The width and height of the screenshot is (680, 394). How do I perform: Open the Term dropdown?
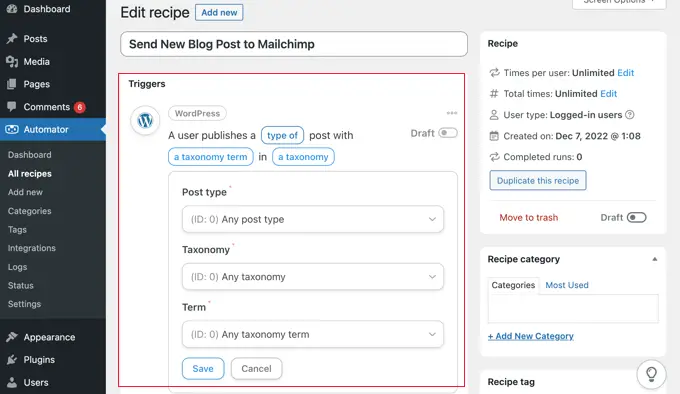[x=313, y=334]
